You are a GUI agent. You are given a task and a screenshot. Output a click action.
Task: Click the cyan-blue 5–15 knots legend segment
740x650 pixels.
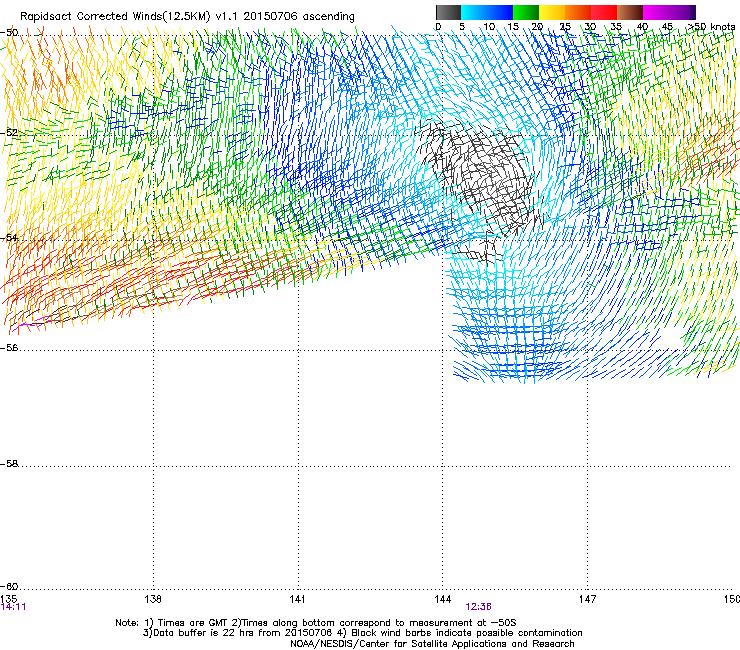(487, 12)
